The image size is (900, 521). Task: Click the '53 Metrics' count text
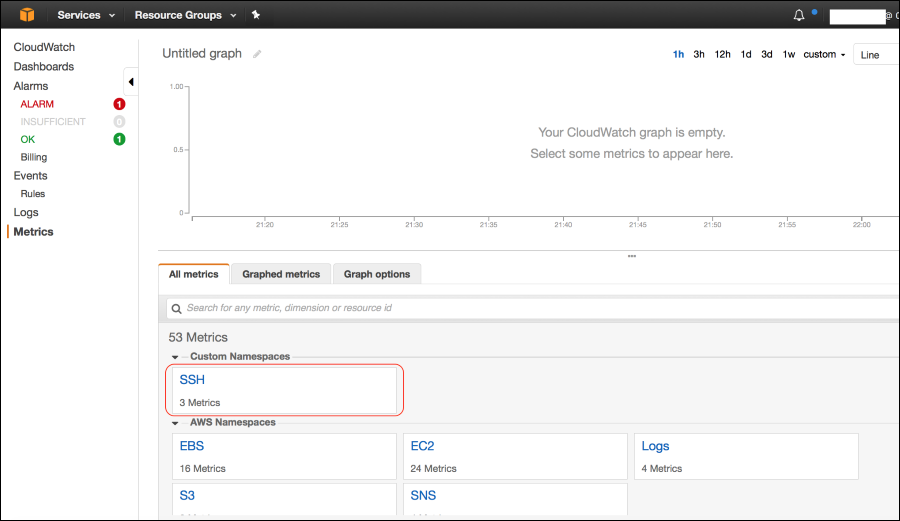(x=198, y=337)
